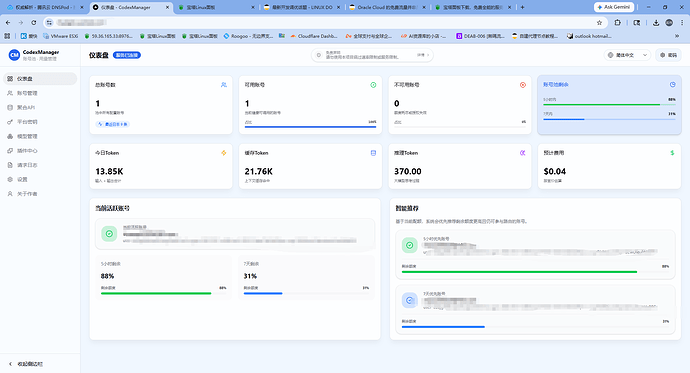The width and height of the screenshot is (690, 373).
Task: Click the 关于作者 person icon
Action: (10, 194)
